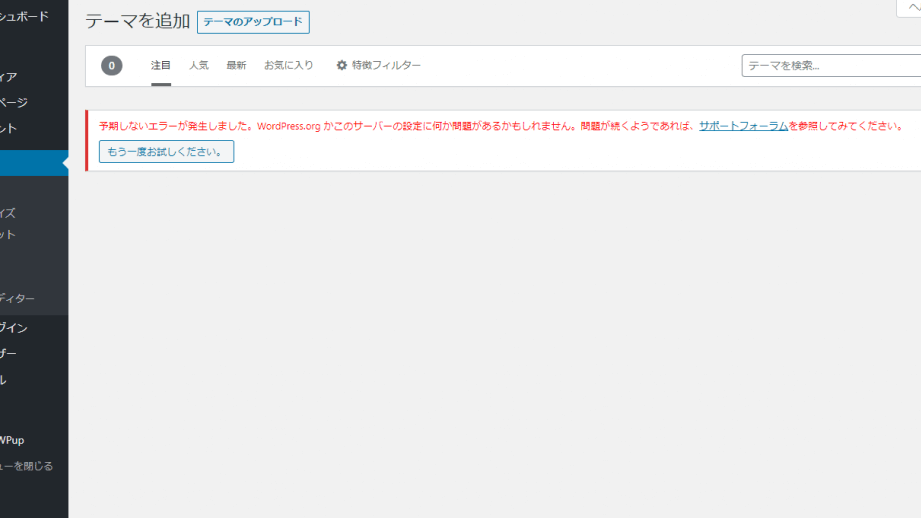Expand the help panel chevron at top right
This screenshot has height=518, width=921.
[910, 8]
